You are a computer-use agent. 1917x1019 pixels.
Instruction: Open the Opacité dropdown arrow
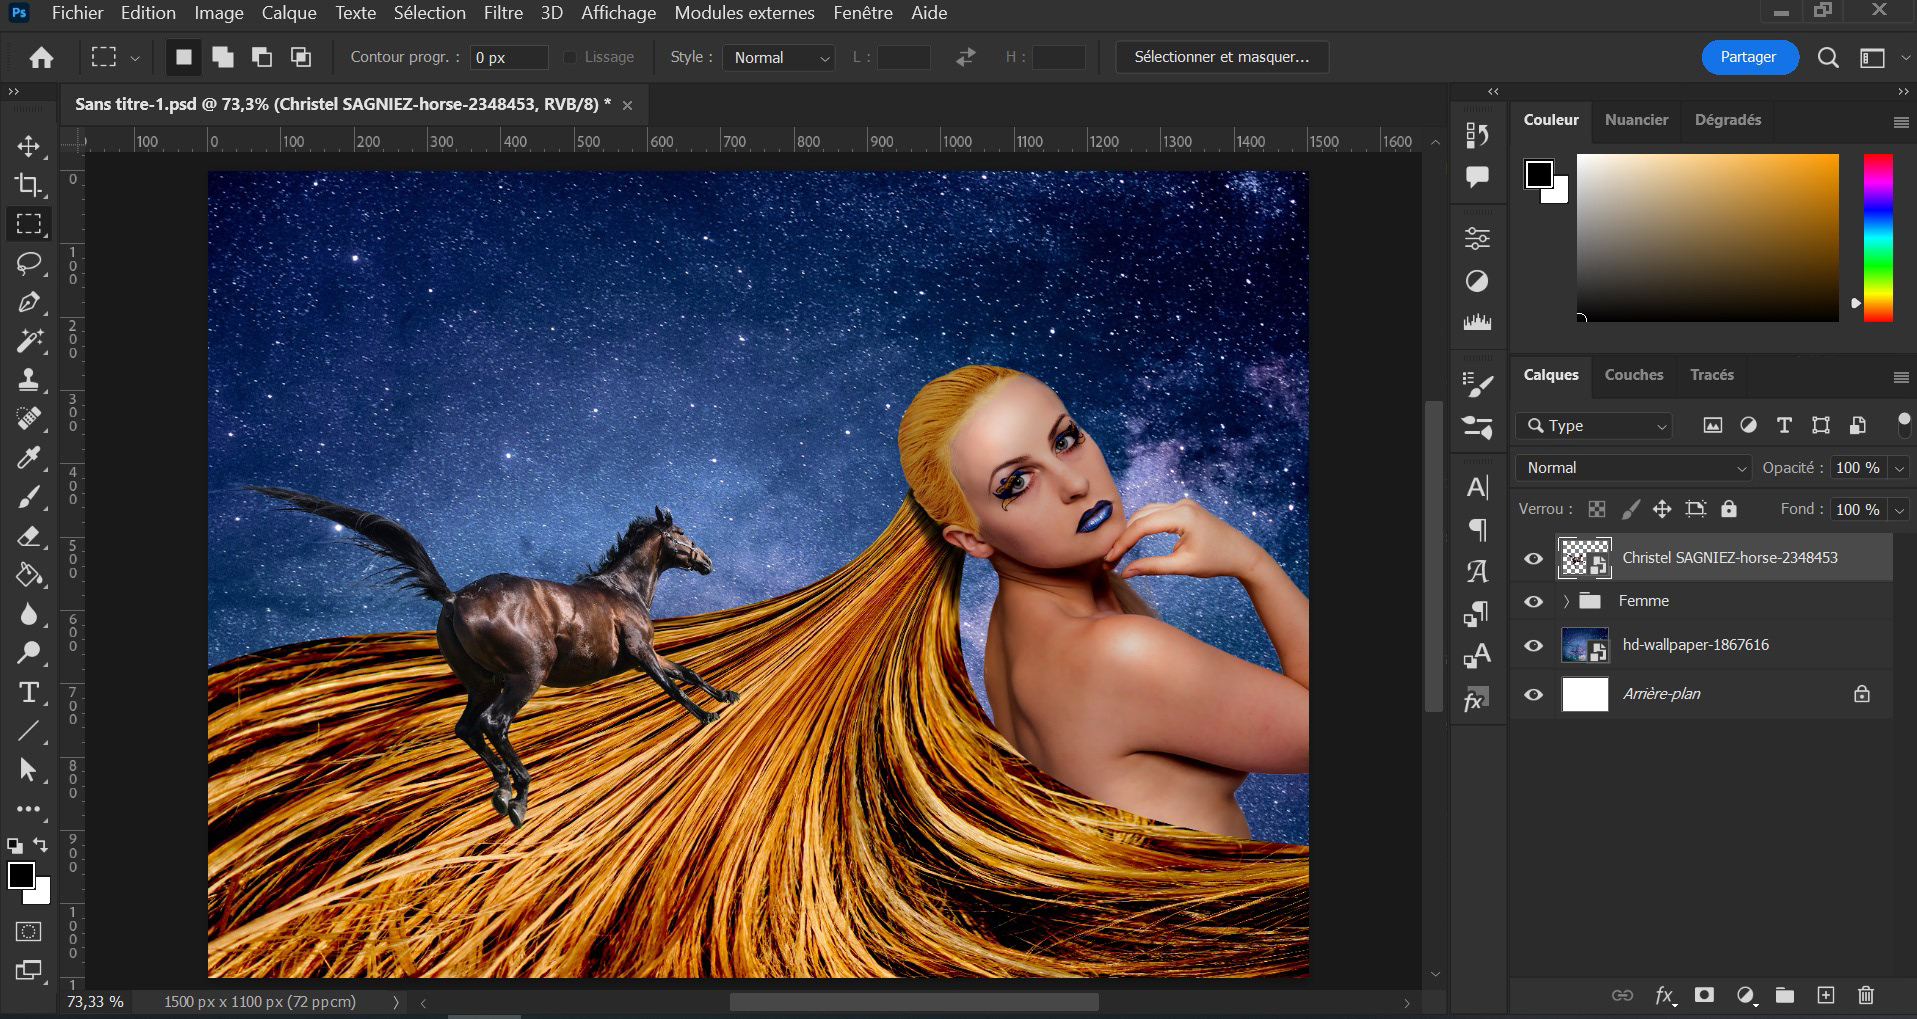click(x=1898, y=468)
